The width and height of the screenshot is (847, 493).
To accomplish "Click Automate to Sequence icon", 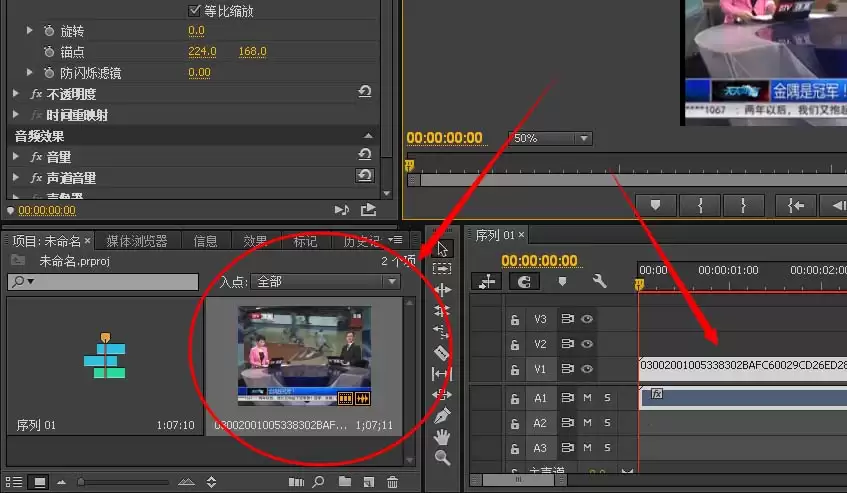I will 296,482.
